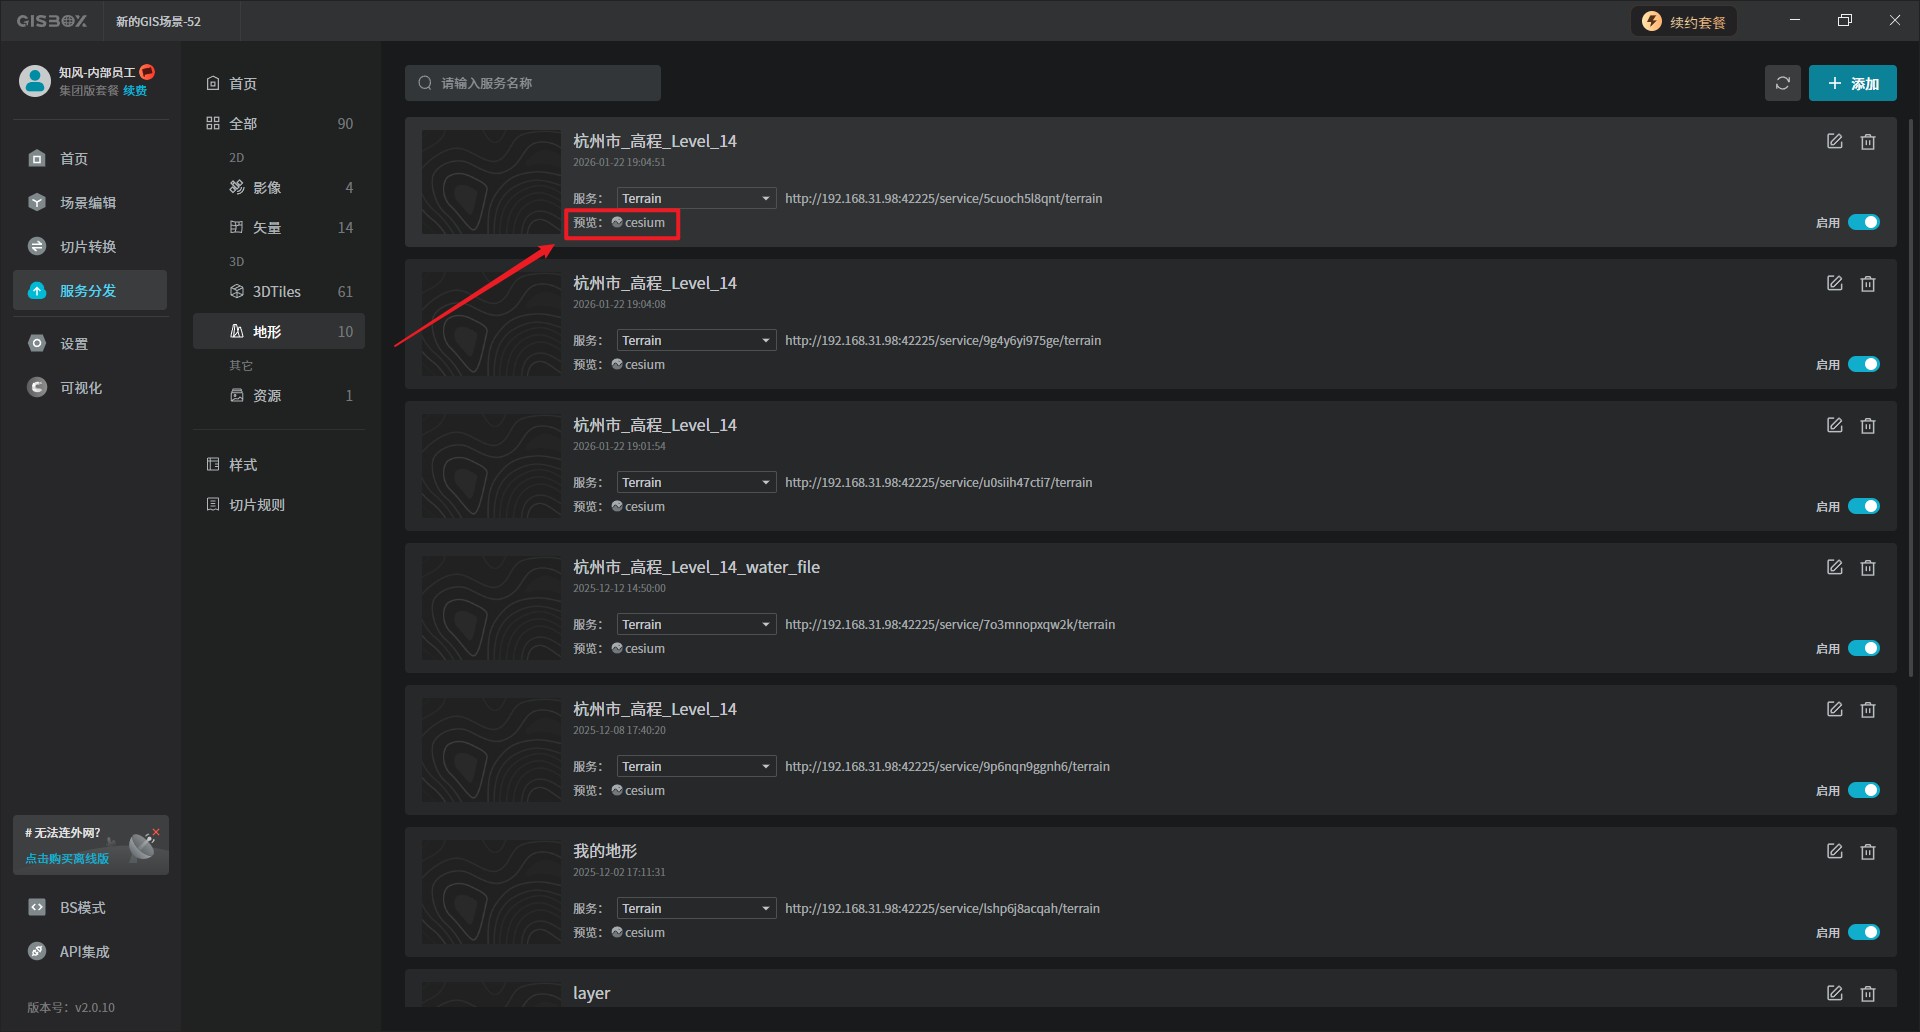
Task: Expand the Terrain dropdown of the first service
Action: tap(696, 199)
